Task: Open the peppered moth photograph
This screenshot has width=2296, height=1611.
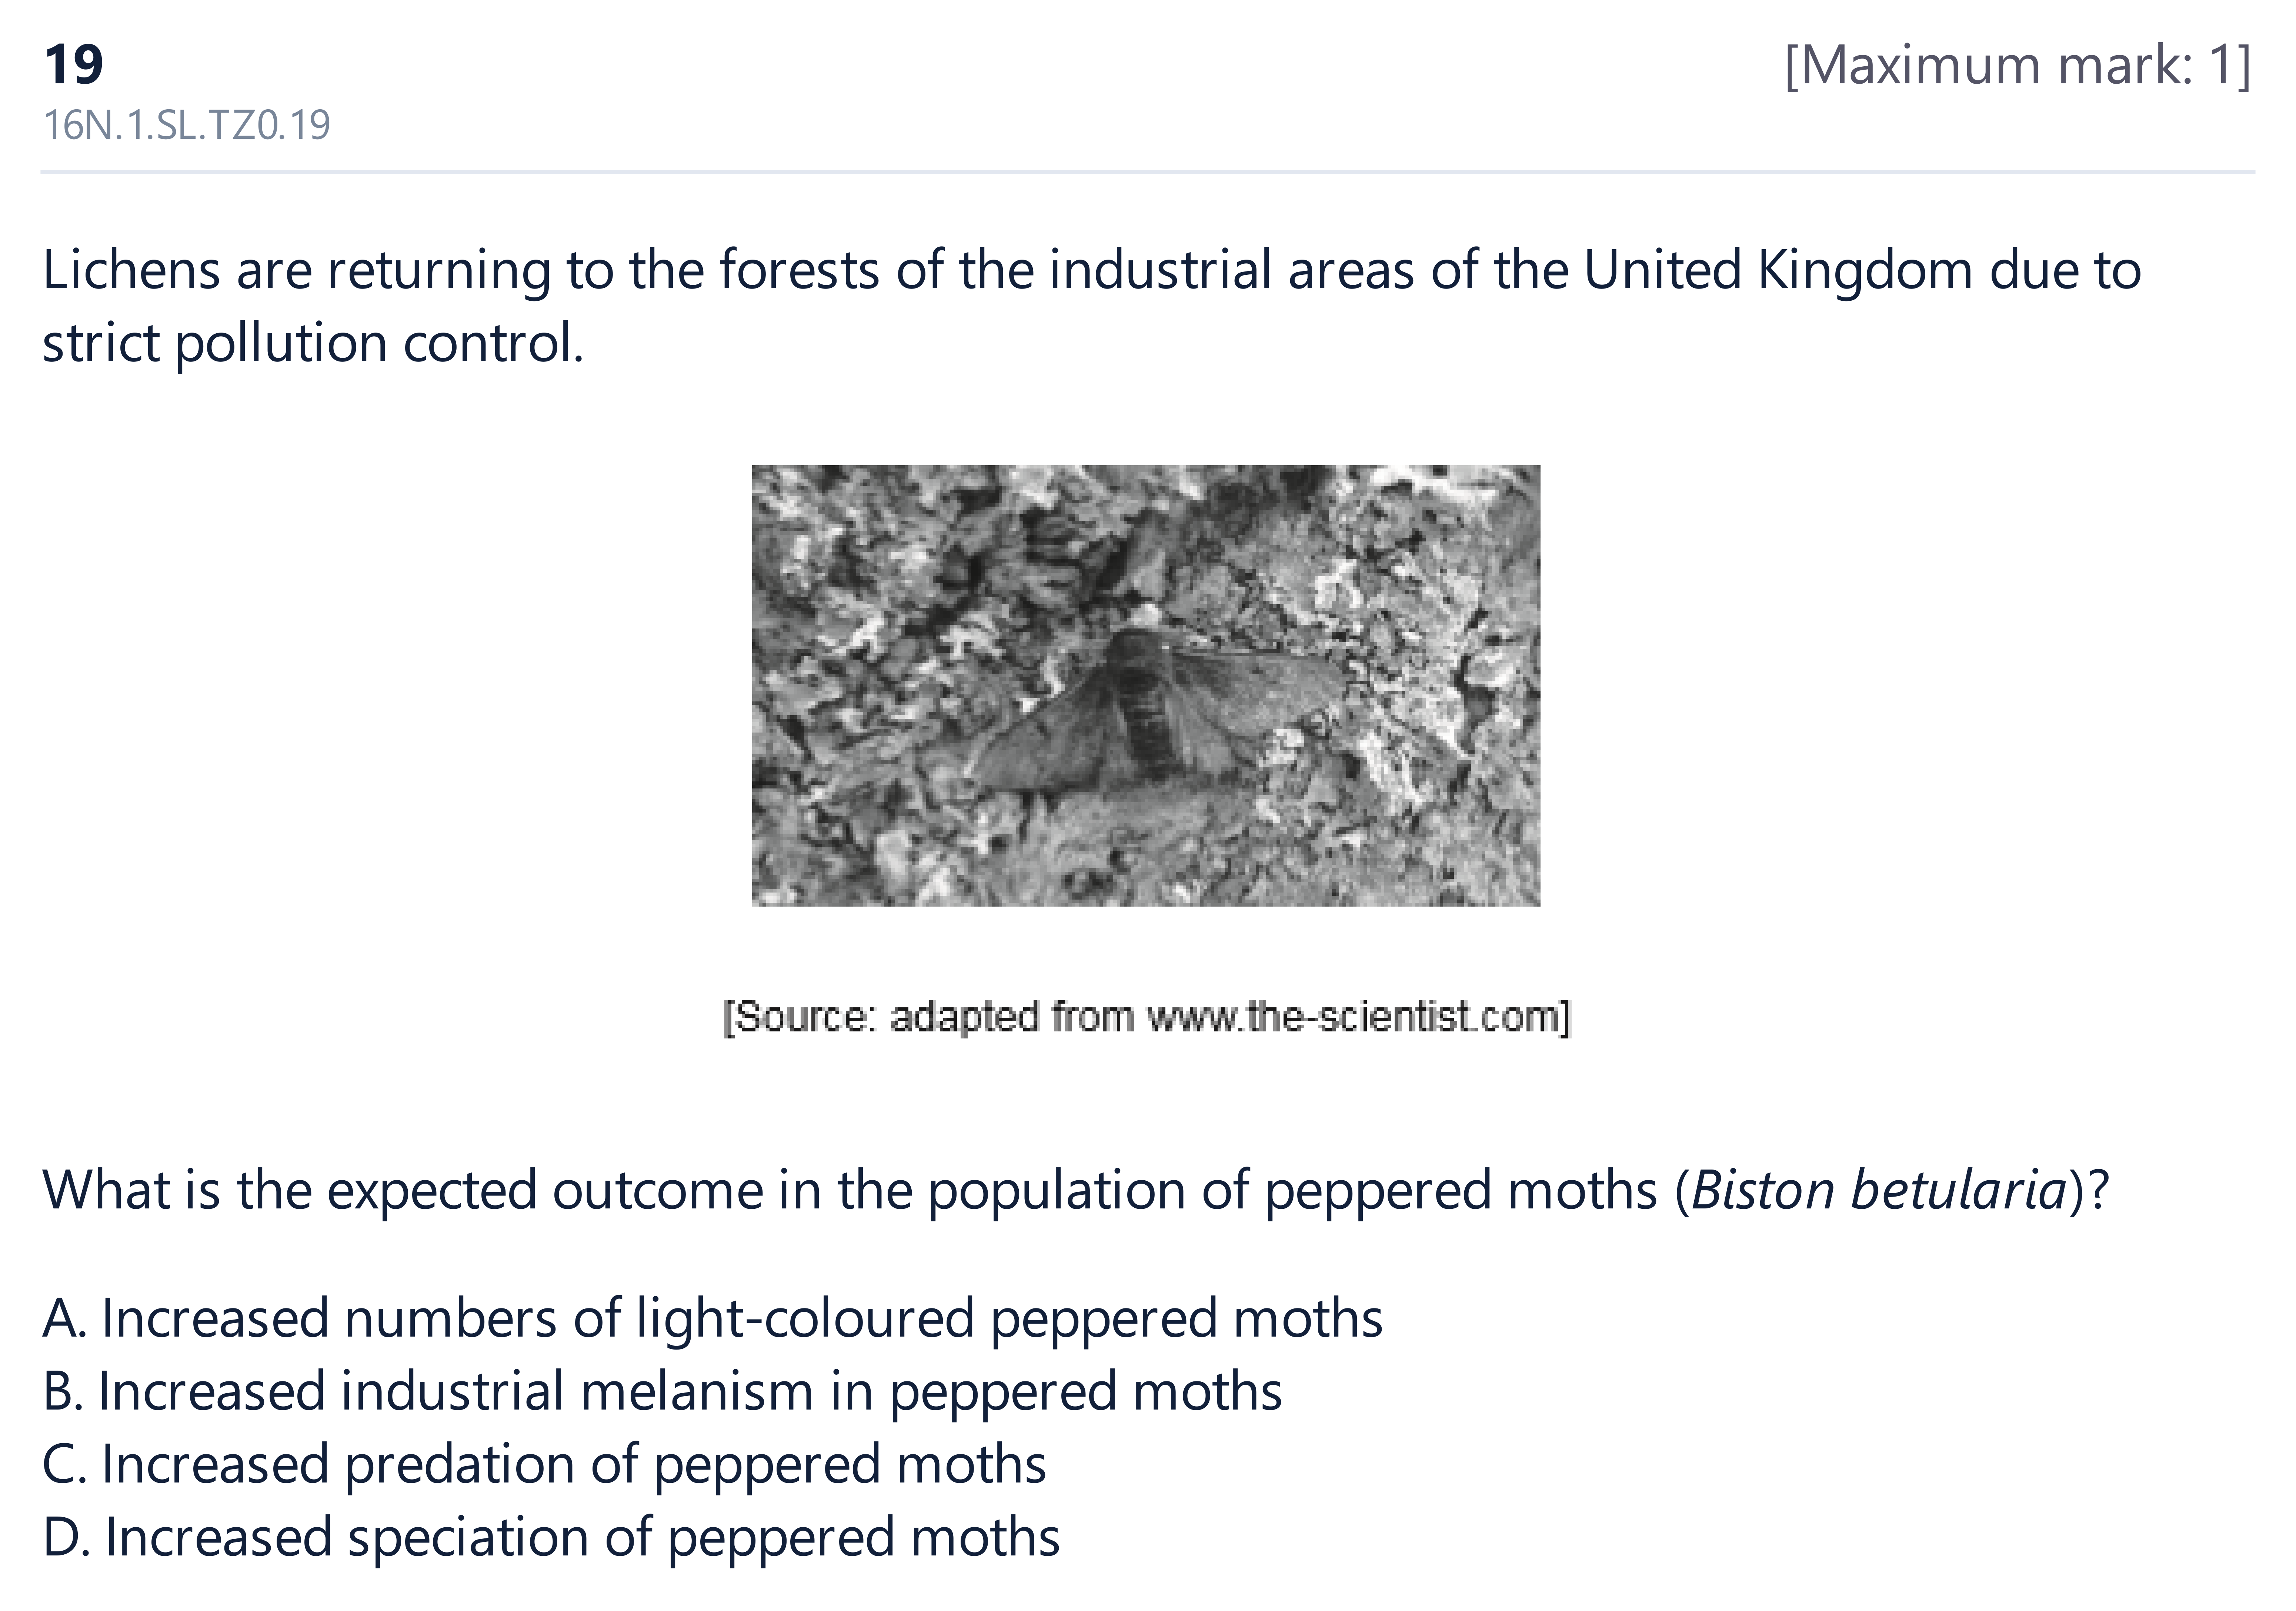Action: point(1146,686)
